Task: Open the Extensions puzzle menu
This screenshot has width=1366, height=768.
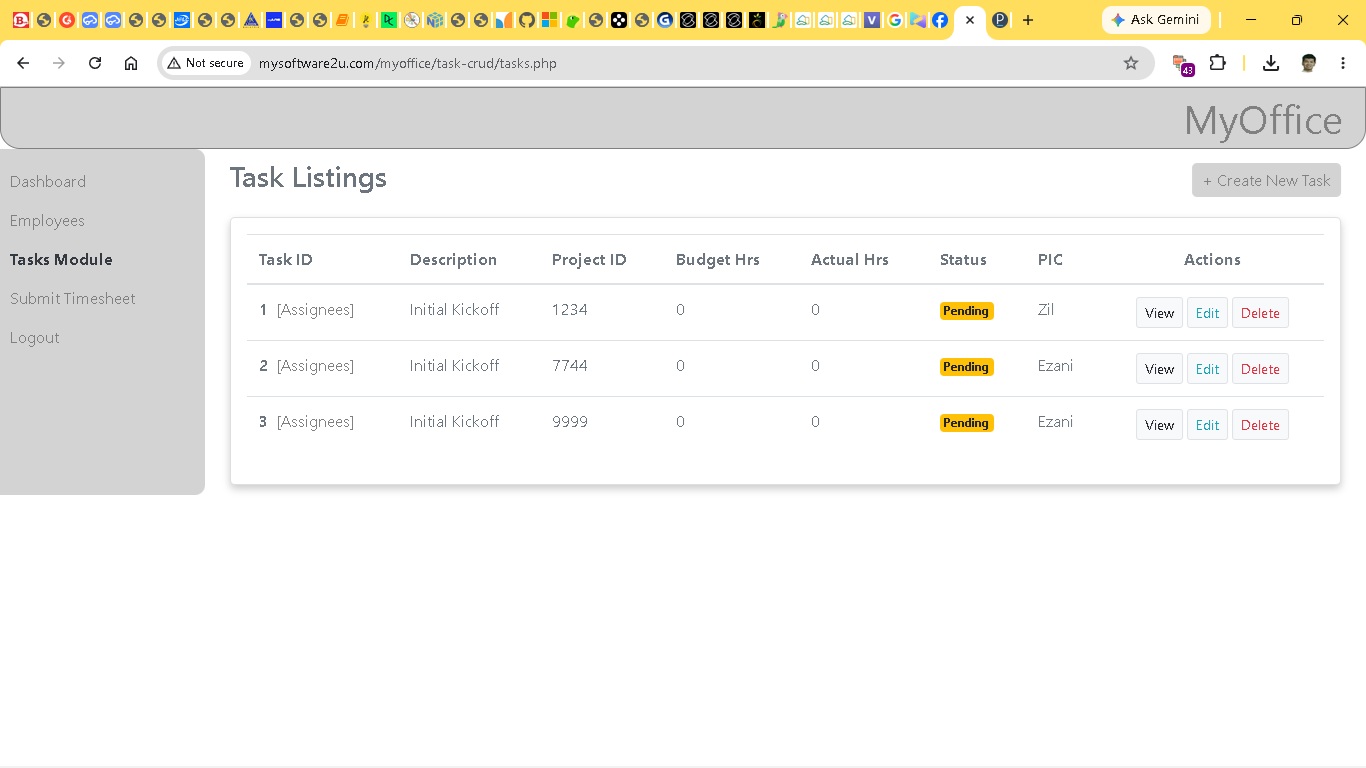Action: click(1217, 63)
